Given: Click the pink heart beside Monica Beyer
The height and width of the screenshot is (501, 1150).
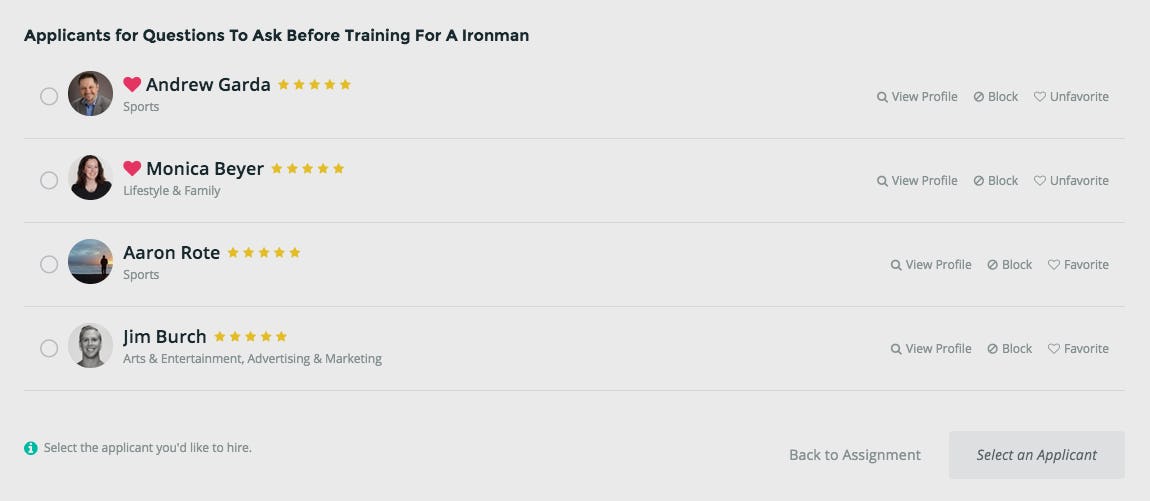Looking at the screenshot, I should pyautogui.click(x=132, y=169).
